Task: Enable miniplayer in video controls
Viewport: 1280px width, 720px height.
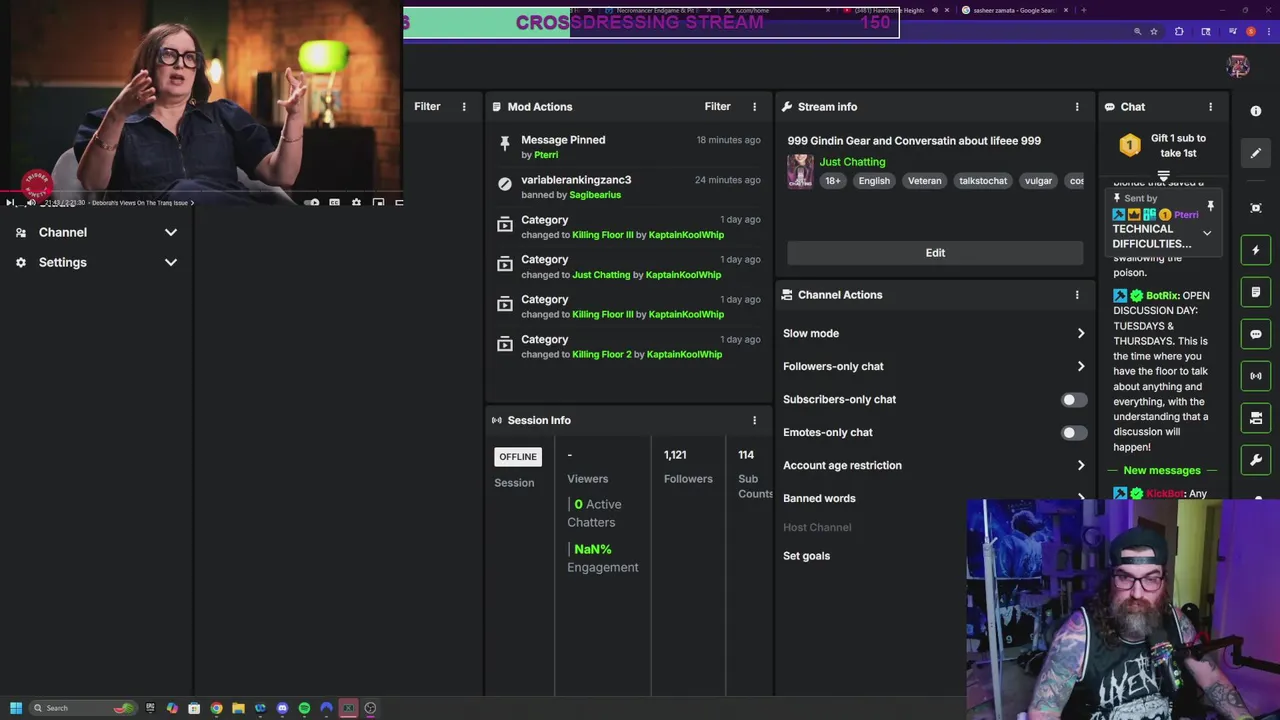Action: (378, 203)
